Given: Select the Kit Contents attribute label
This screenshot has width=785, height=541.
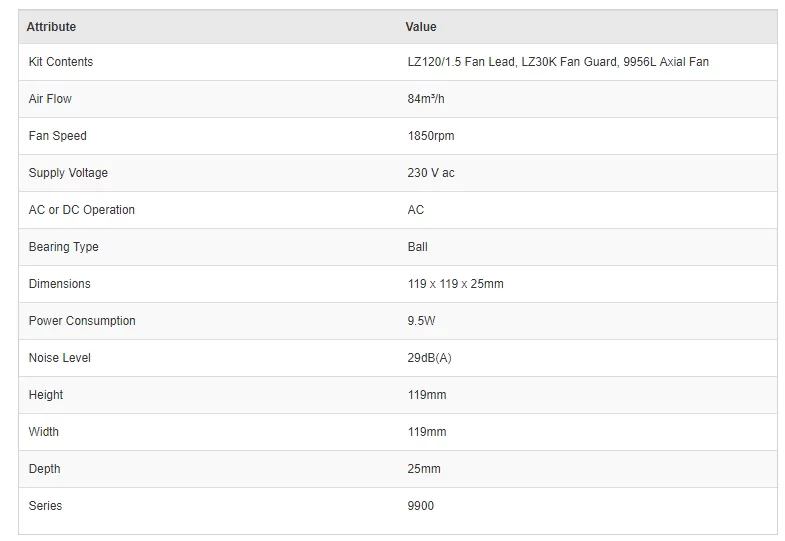Looking at the screenshot, I should coord(61,62).
